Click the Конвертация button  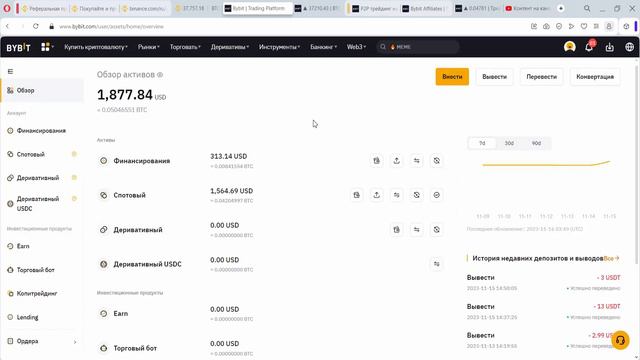(595, 77)
